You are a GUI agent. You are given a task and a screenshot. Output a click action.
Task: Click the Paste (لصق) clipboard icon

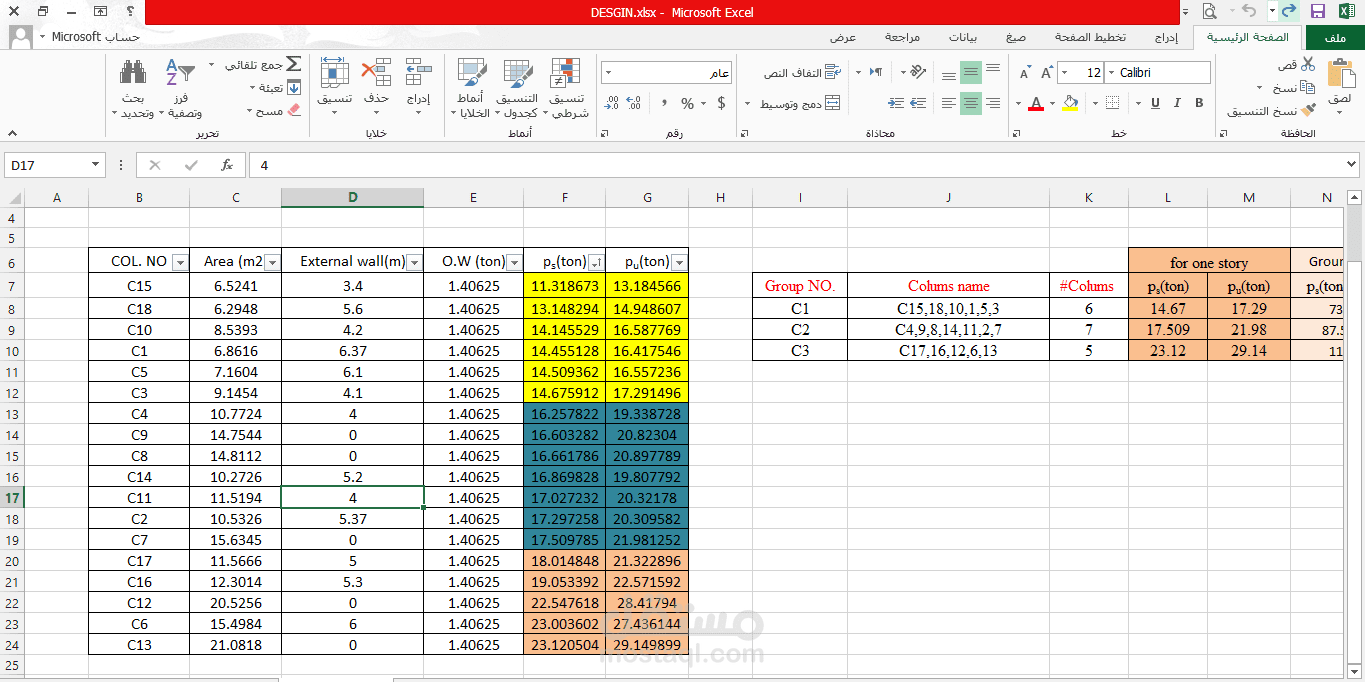coord(1340,74)
